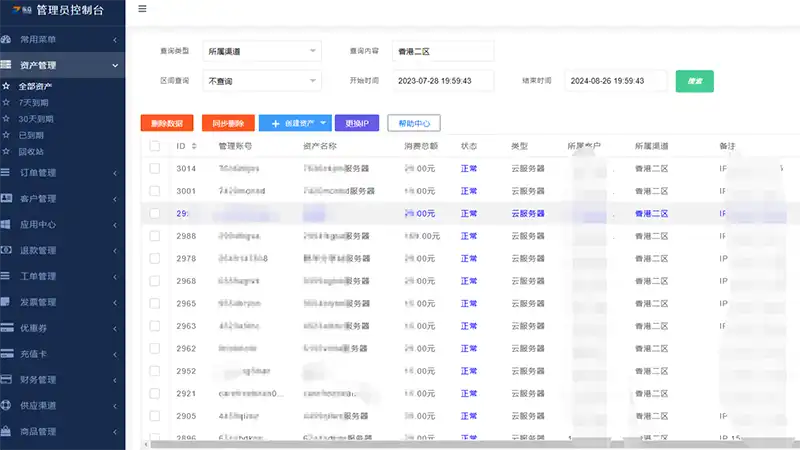Click the 优惠券 card icon
Screen dimensions: 800x450
tap(7, 328)
